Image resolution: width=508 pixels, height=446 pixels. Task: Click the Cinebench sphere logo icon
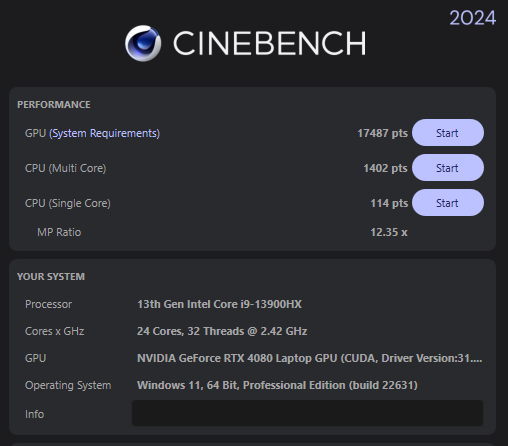[143, 43]
